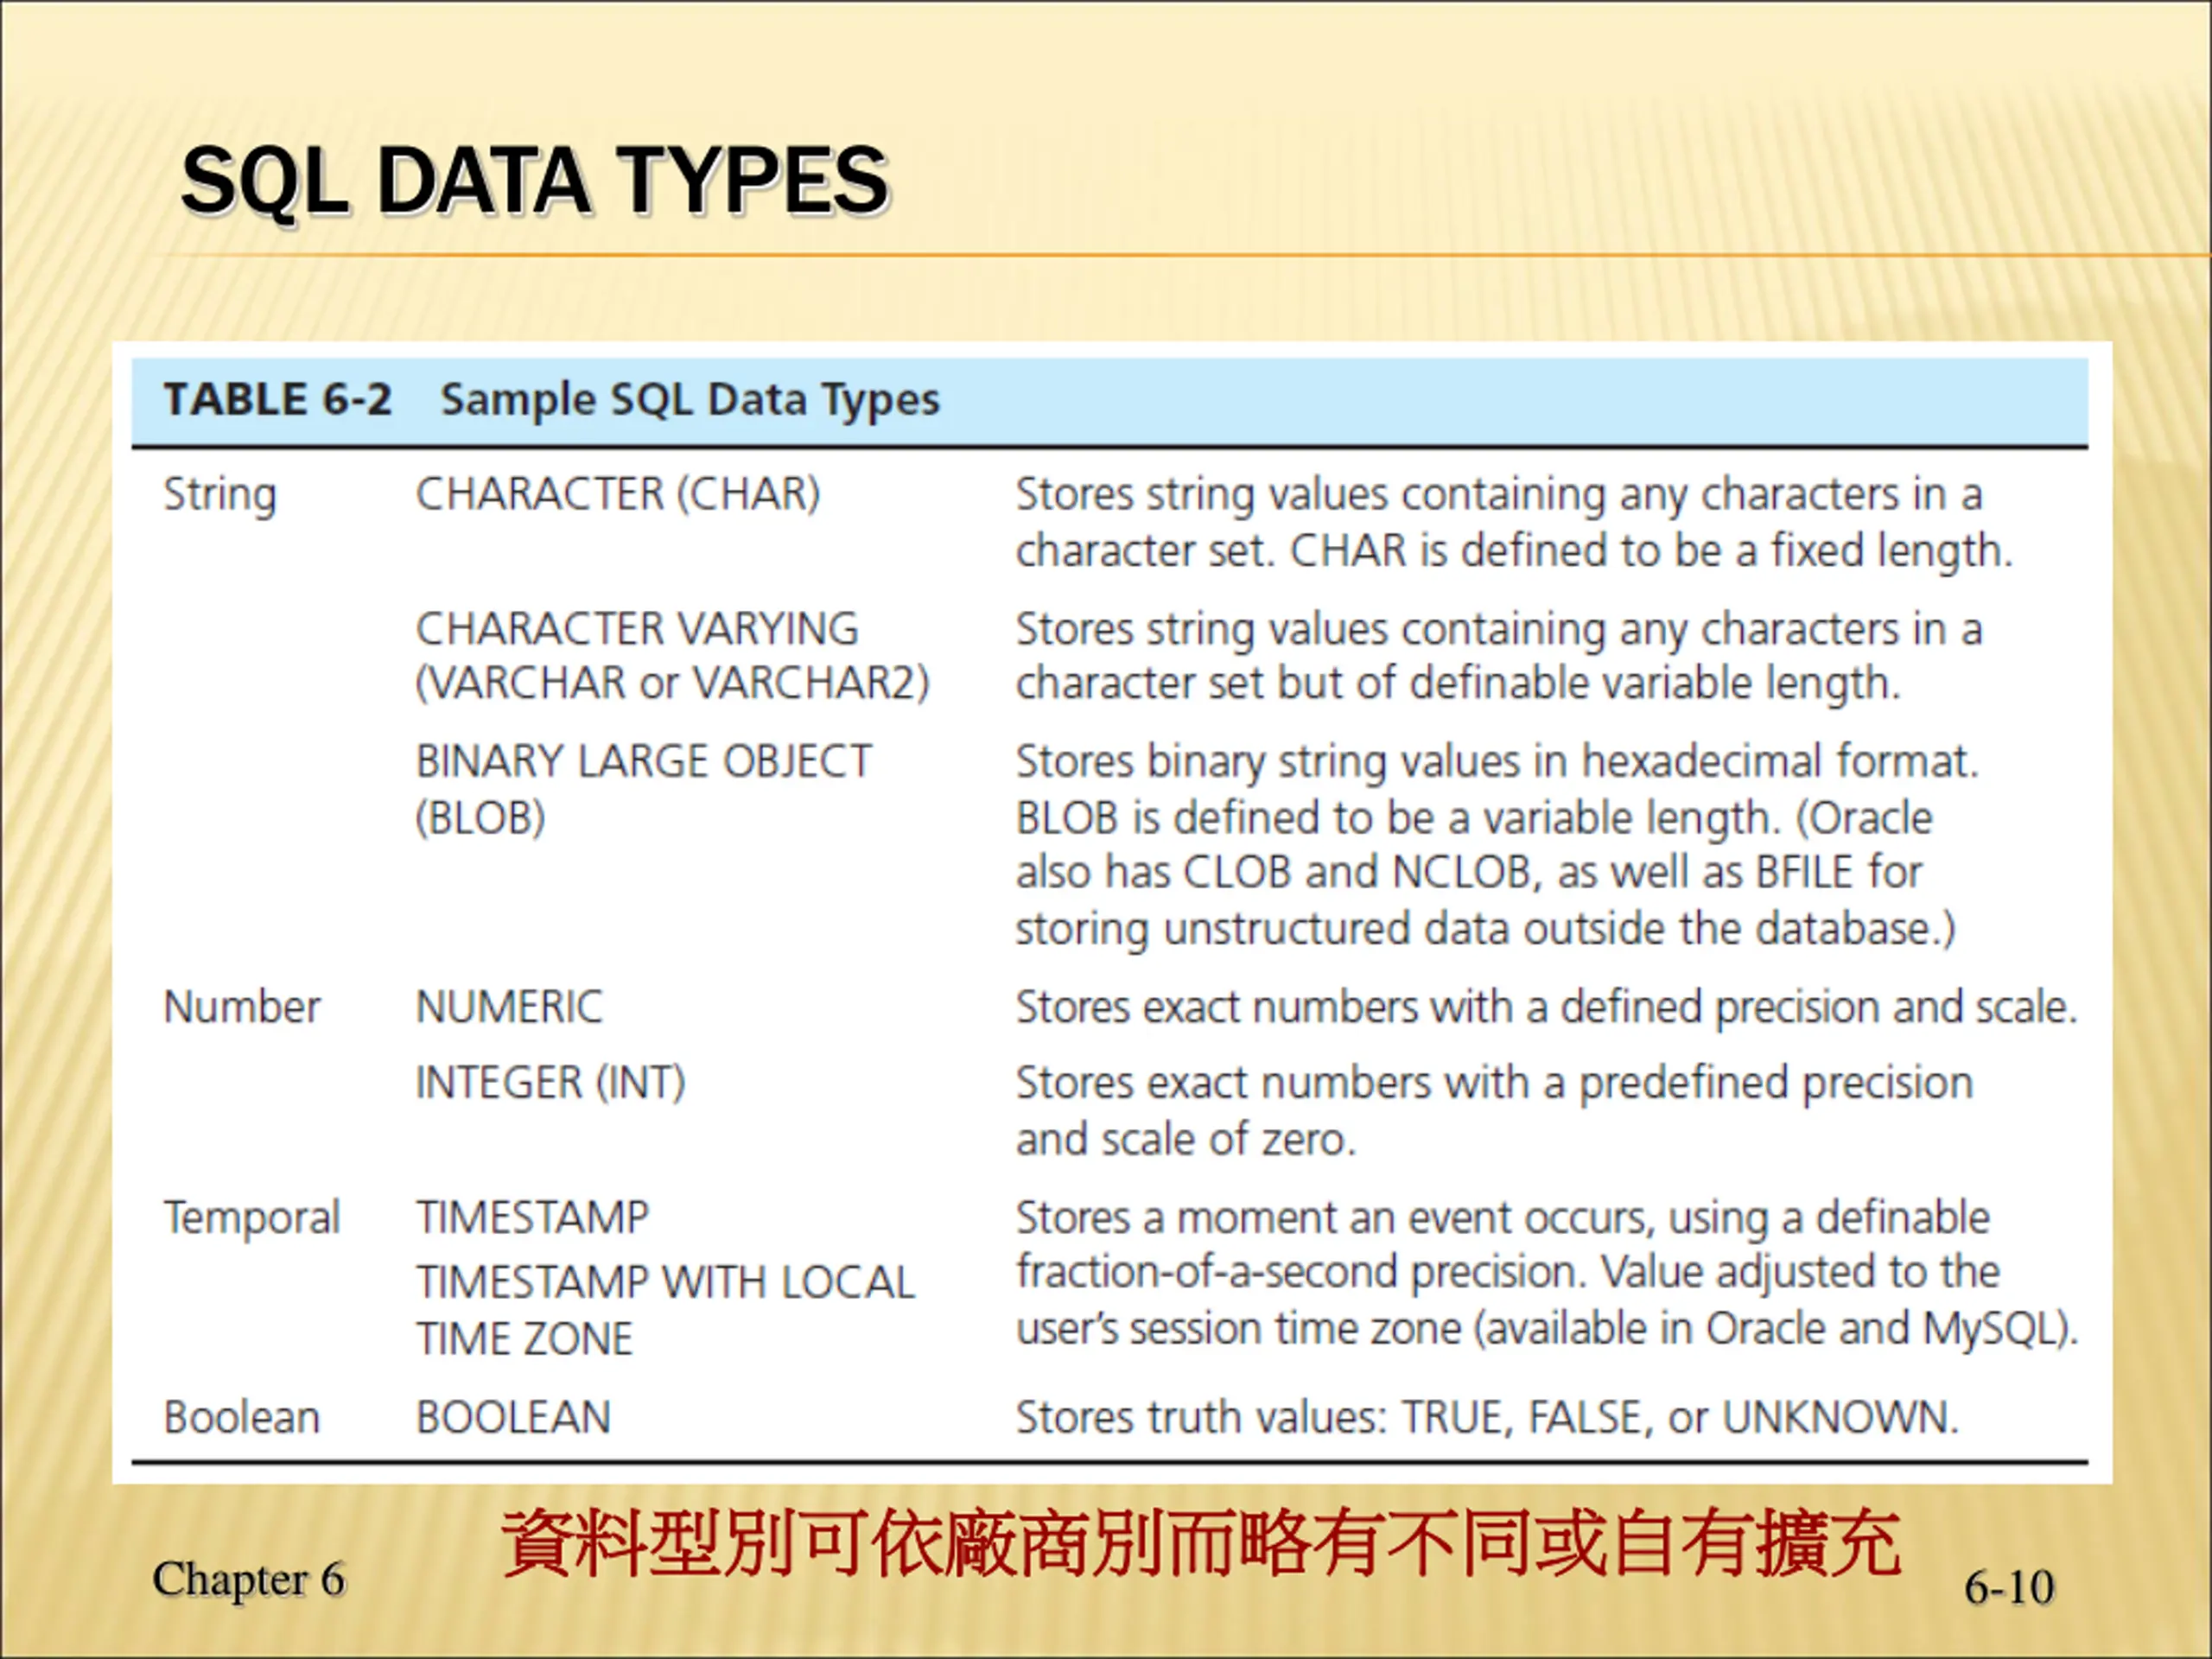Select the 'Boolean' category cell

pos(242,1418)
